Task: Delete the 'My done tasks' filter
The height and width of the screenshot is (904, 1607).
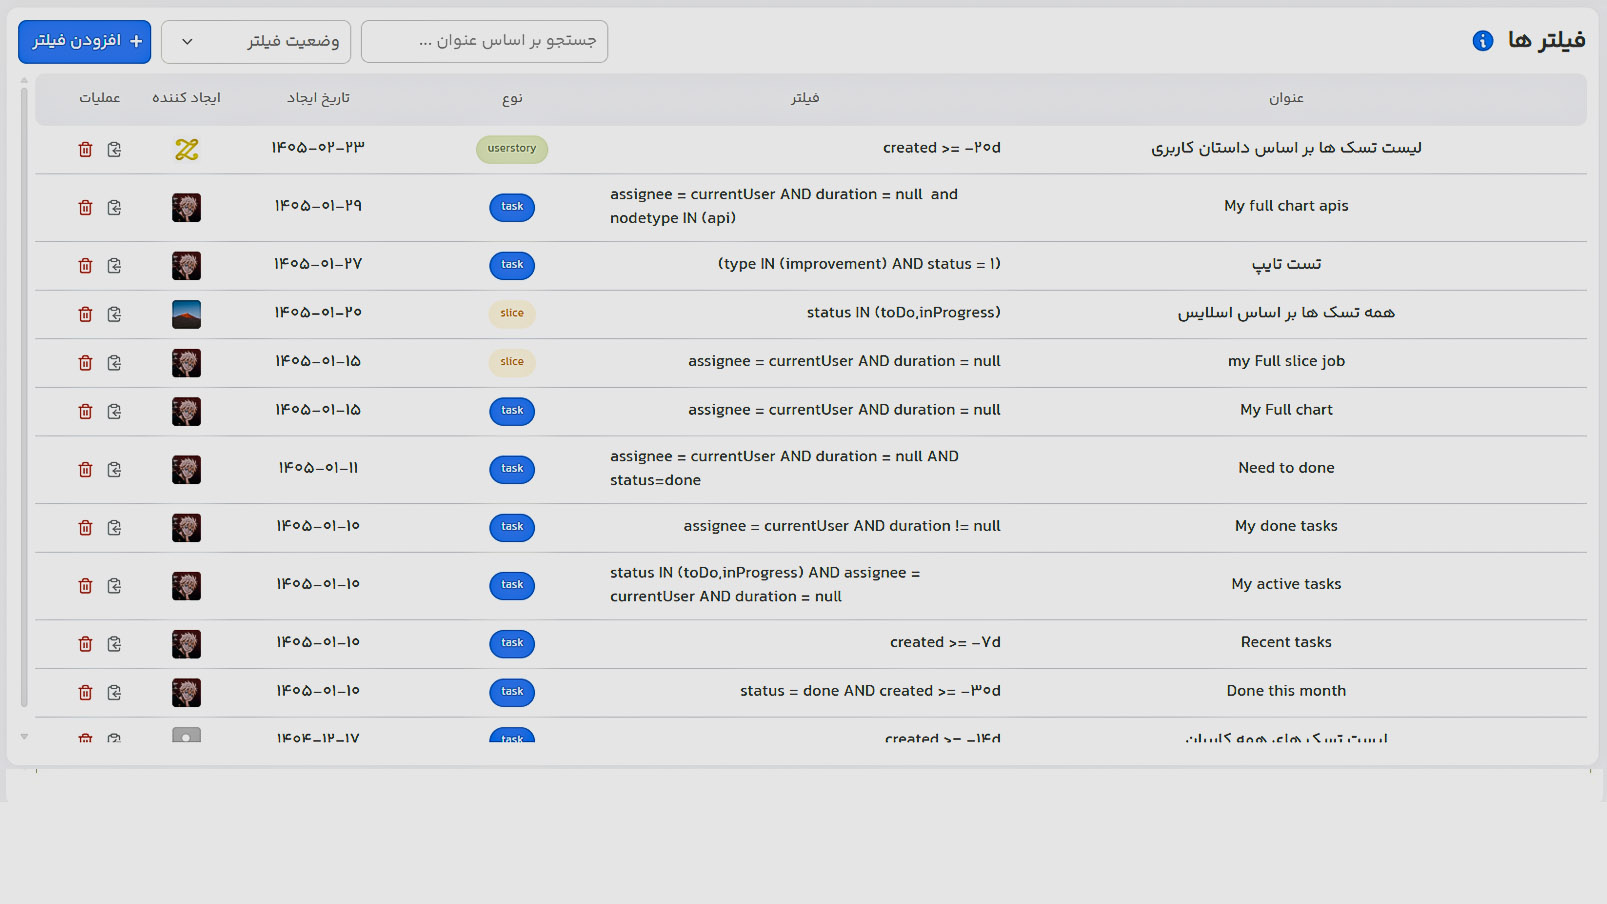Action: [x=85, y=528]
